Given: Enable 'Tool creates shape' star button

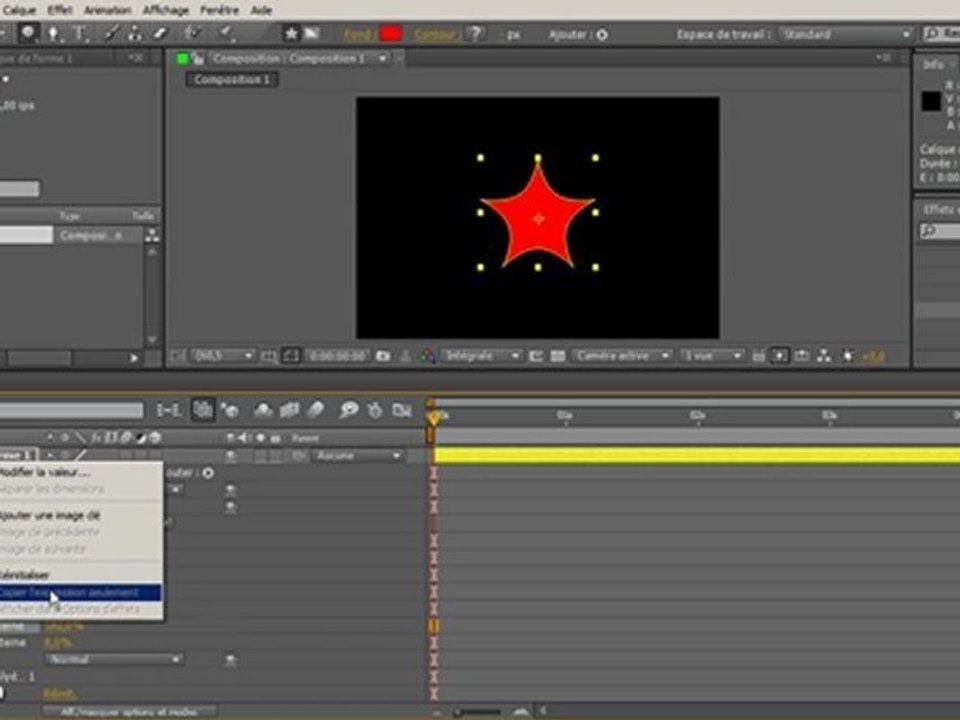Looking at the screenshot, I should [x=291, y=34].
